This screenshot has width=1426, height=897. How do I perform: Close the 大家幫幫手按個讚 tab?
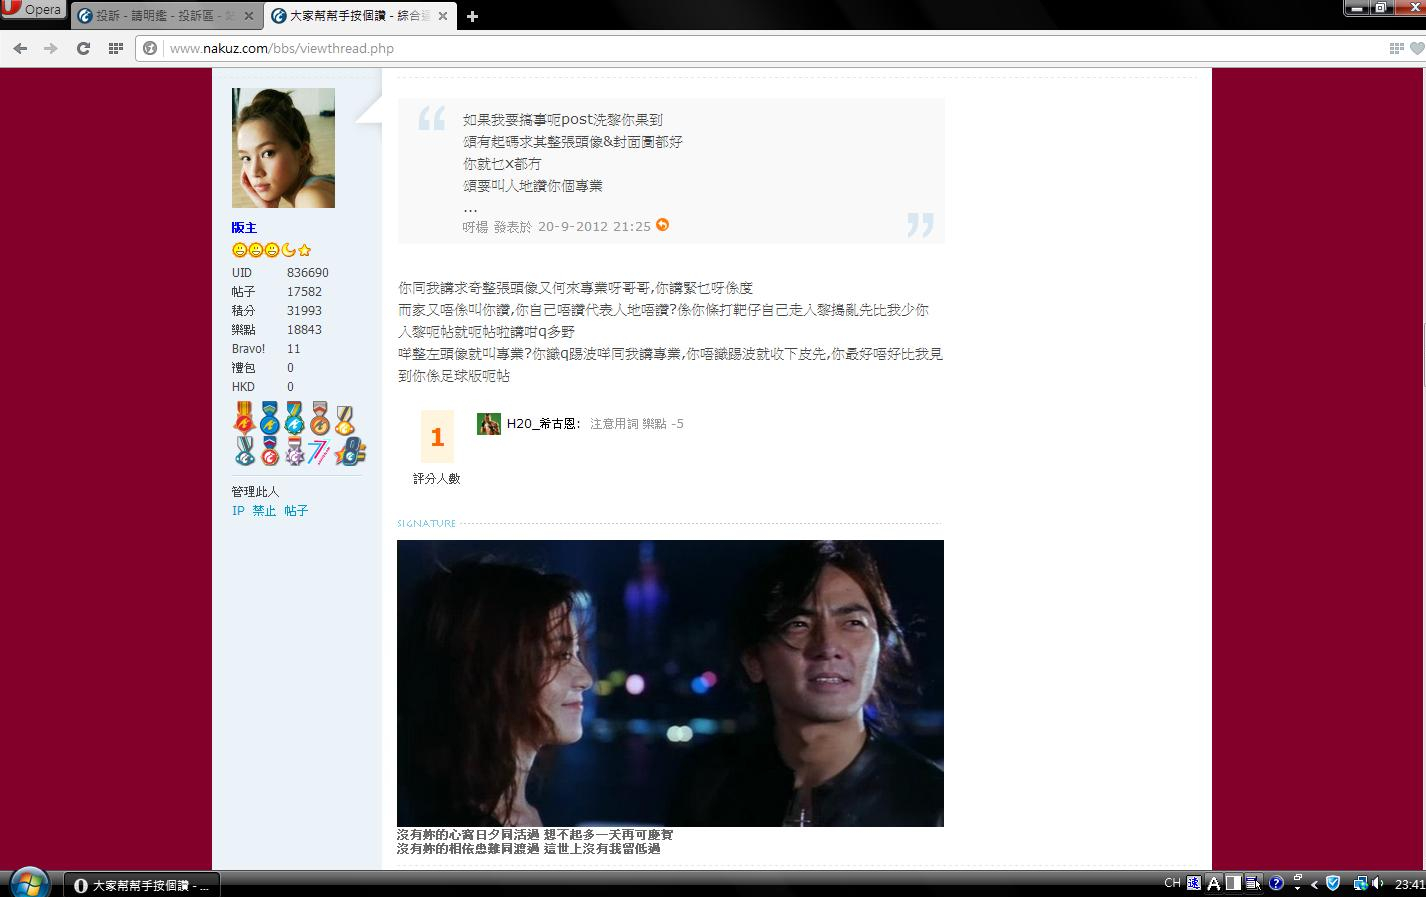(x=443, y=16)
